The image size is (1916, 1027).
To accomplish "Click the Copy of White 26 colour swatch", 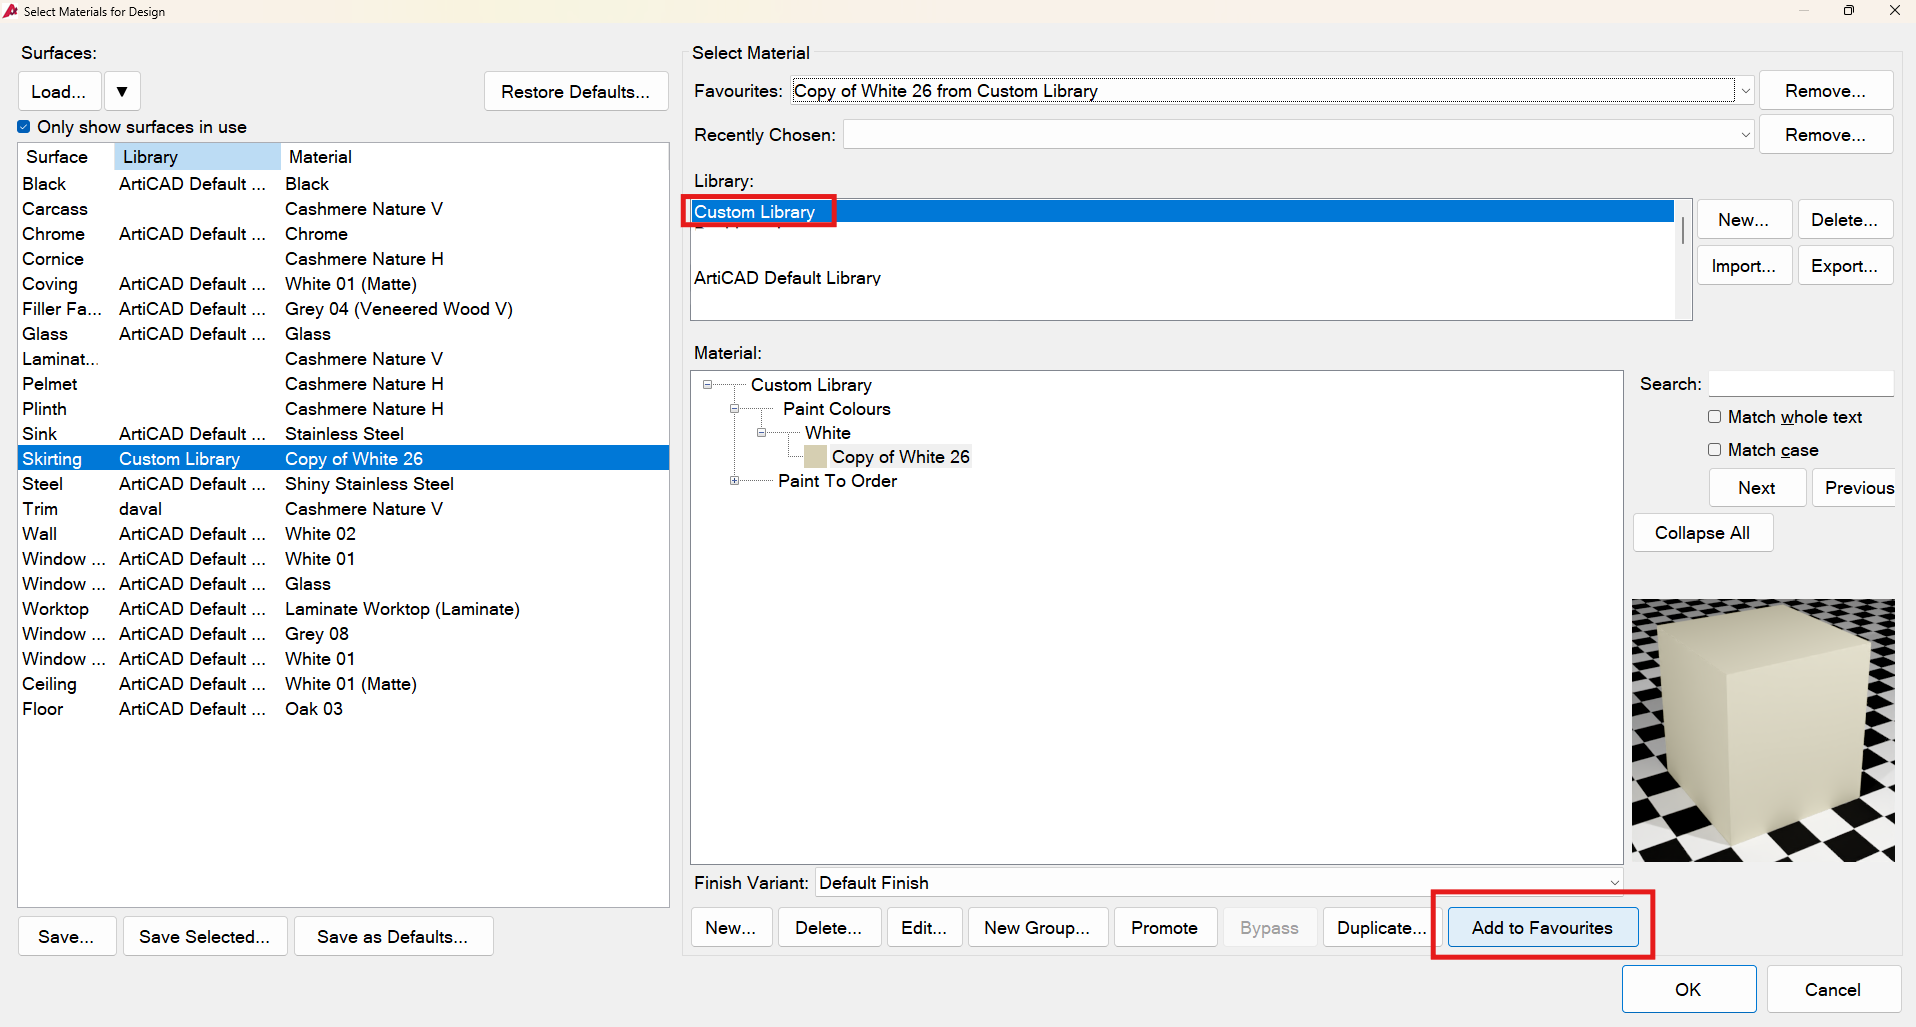I will pyautogui.click(x=815, y=457).
